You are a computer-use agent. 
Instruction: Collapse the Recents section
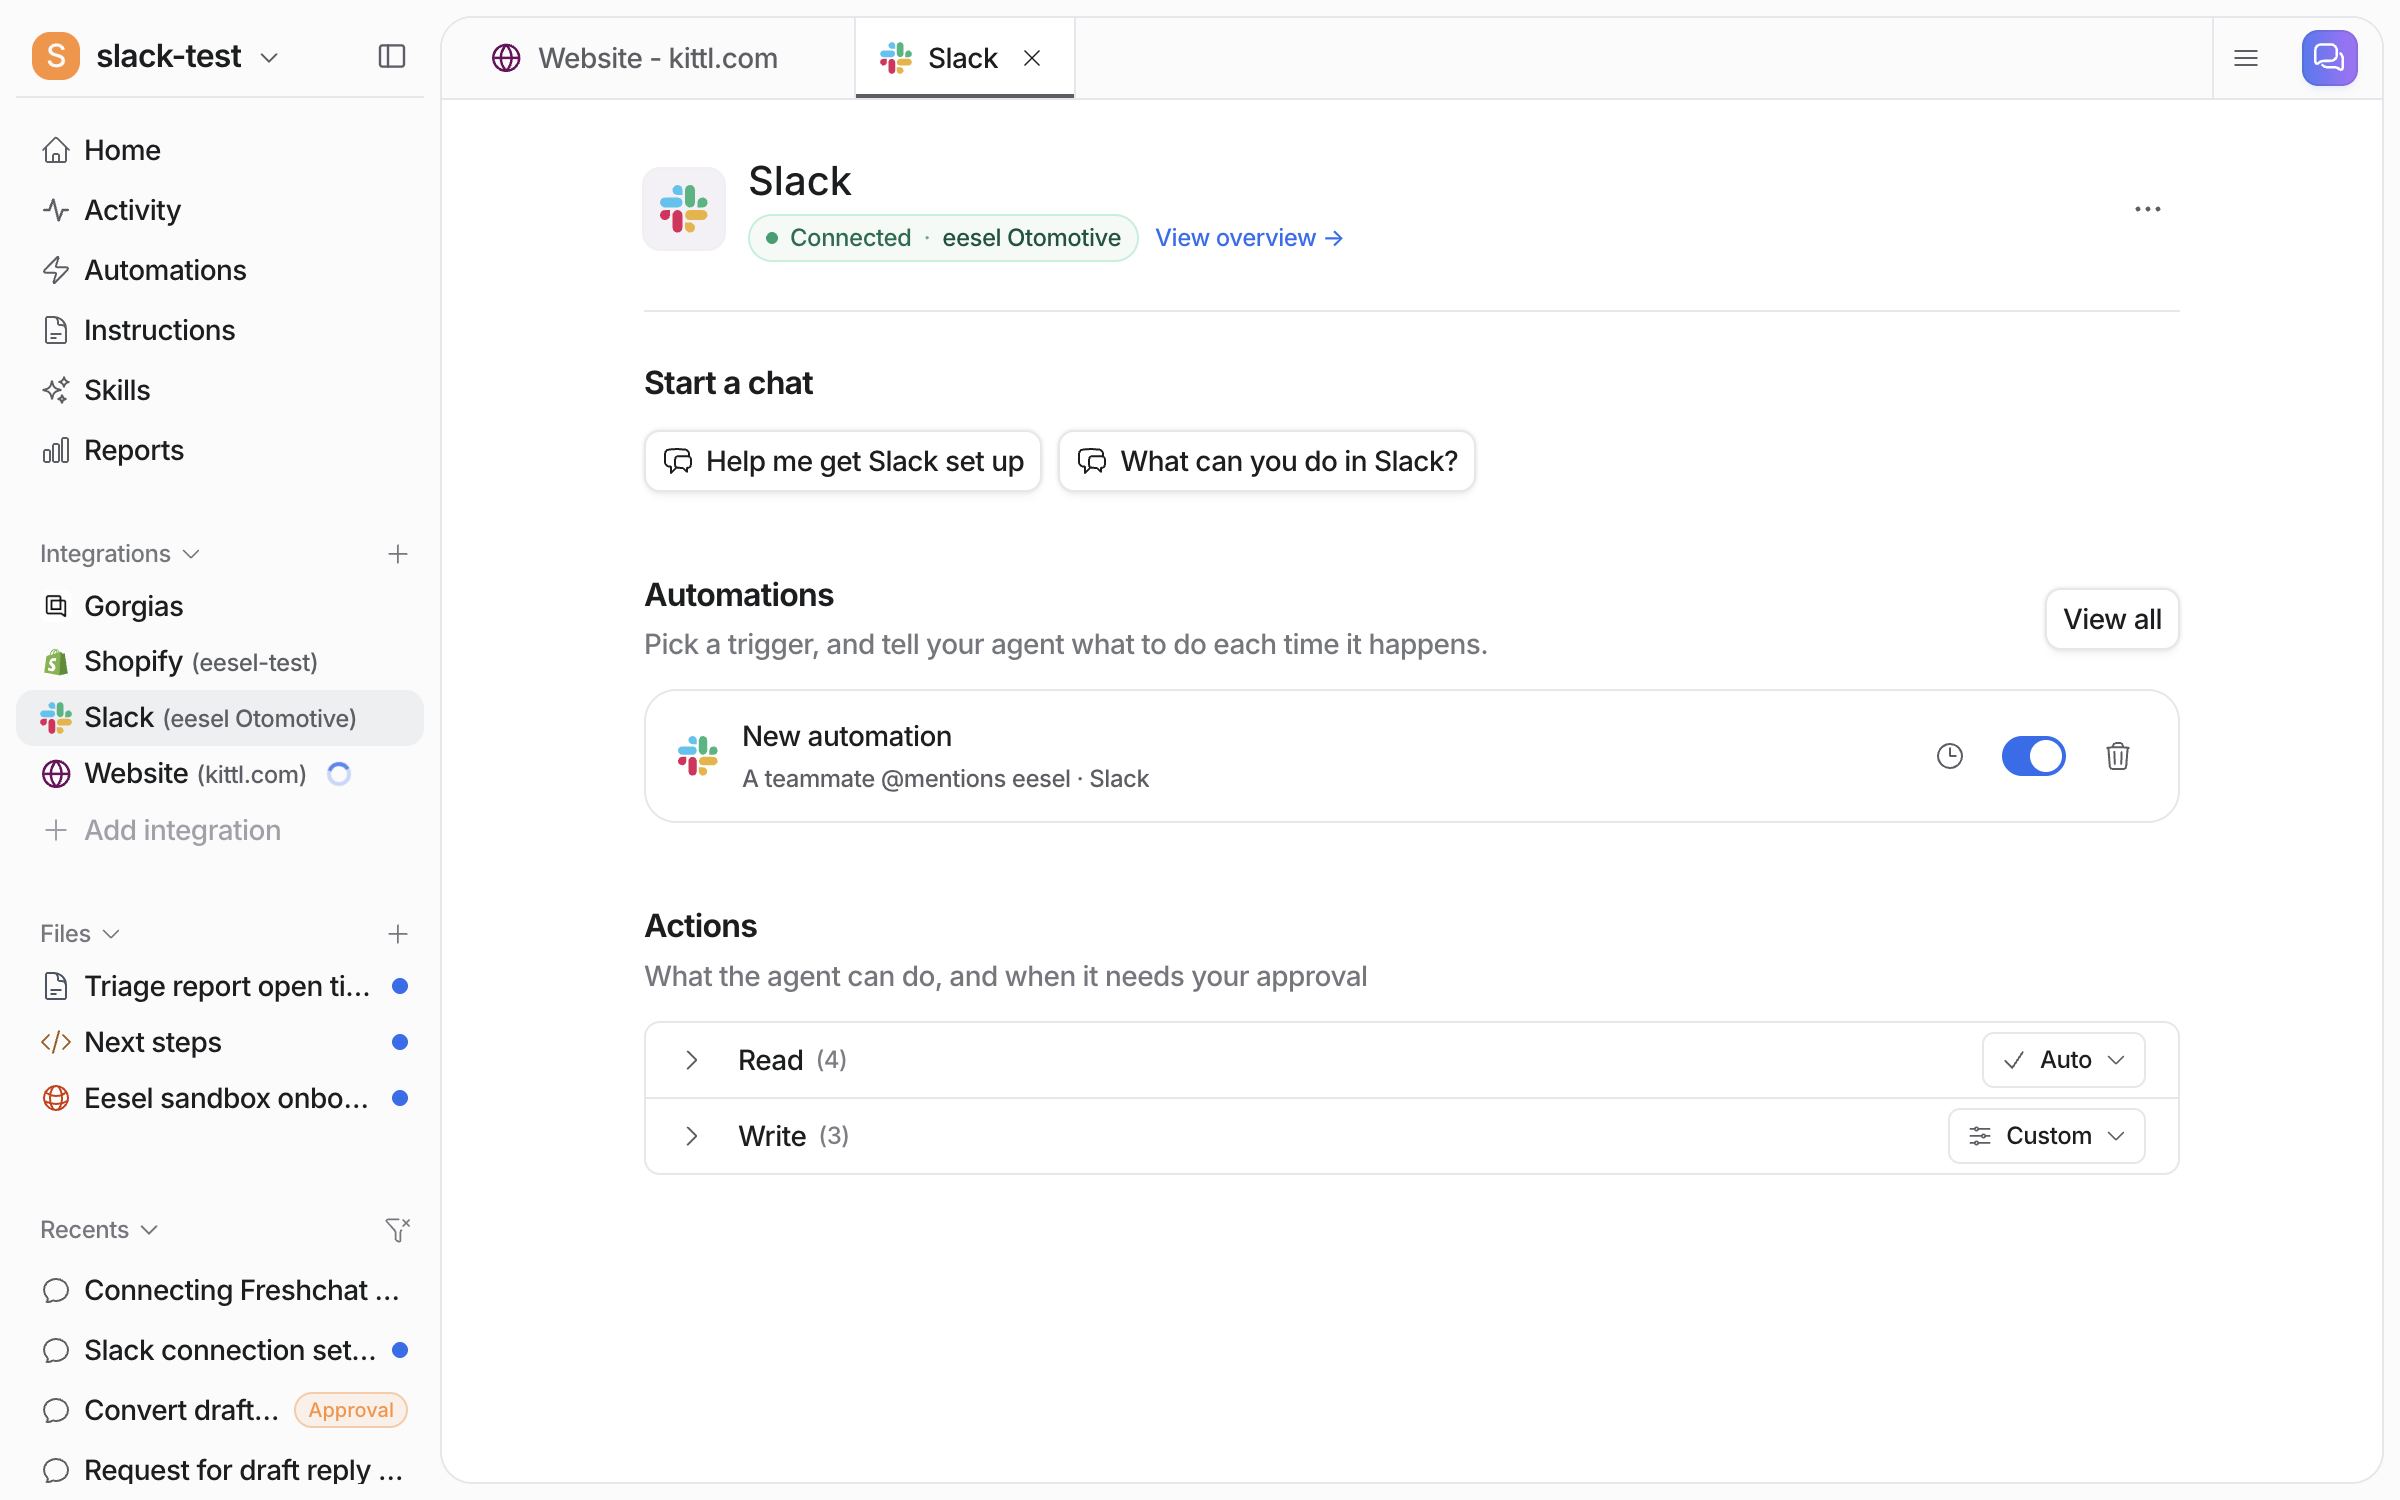coord(99,1230)
